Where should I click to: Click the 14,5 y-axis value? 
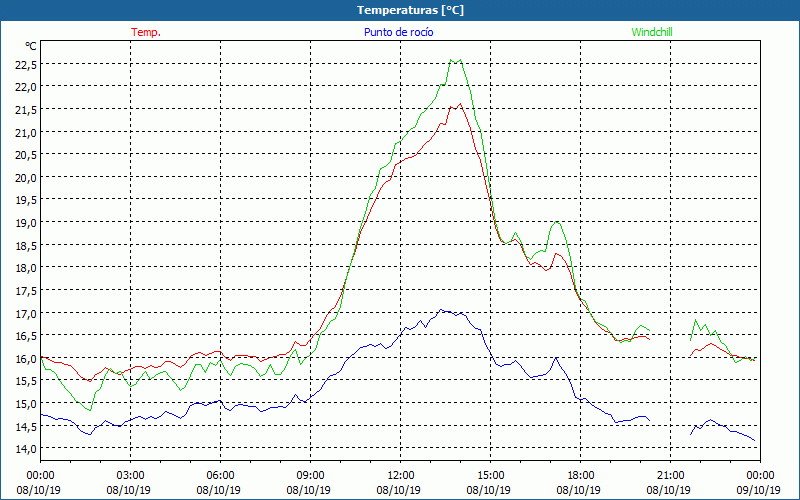[26, 426]
